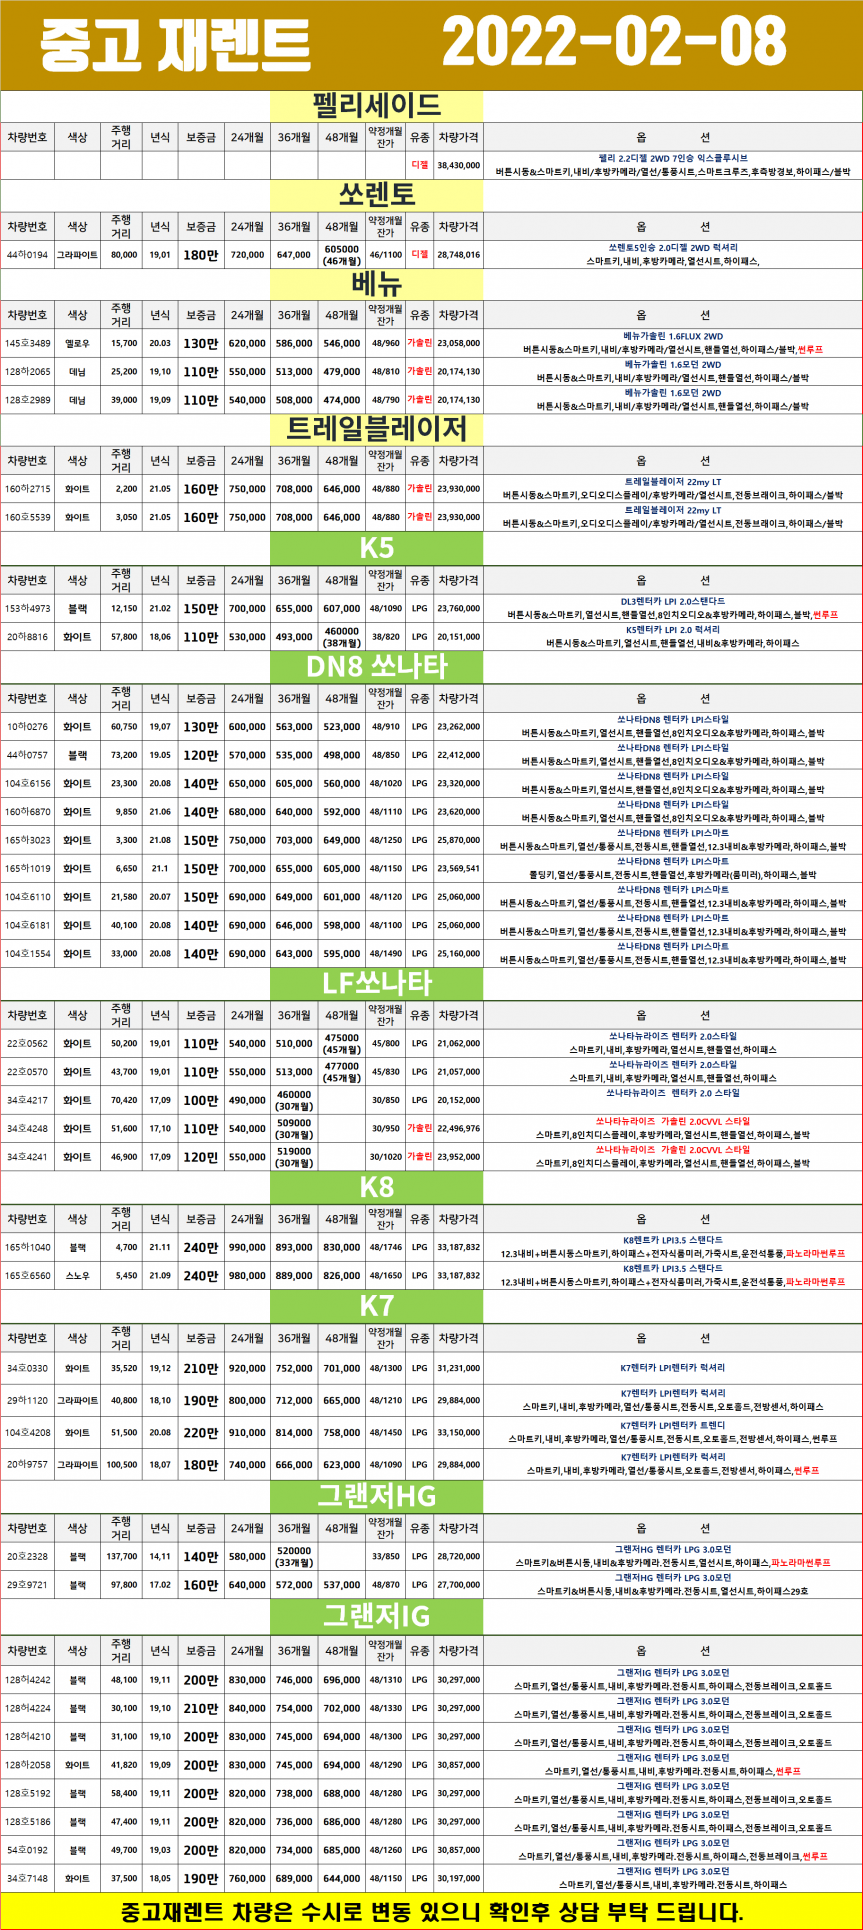Click vehicle number 20호2328

pyautogui.click(x=27, y=1556)
